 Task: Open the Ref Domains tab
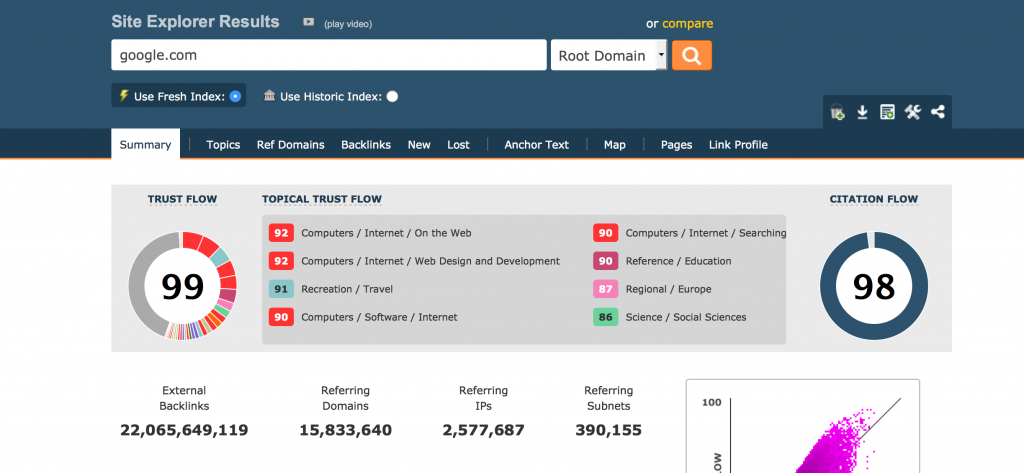pos(291,144)
